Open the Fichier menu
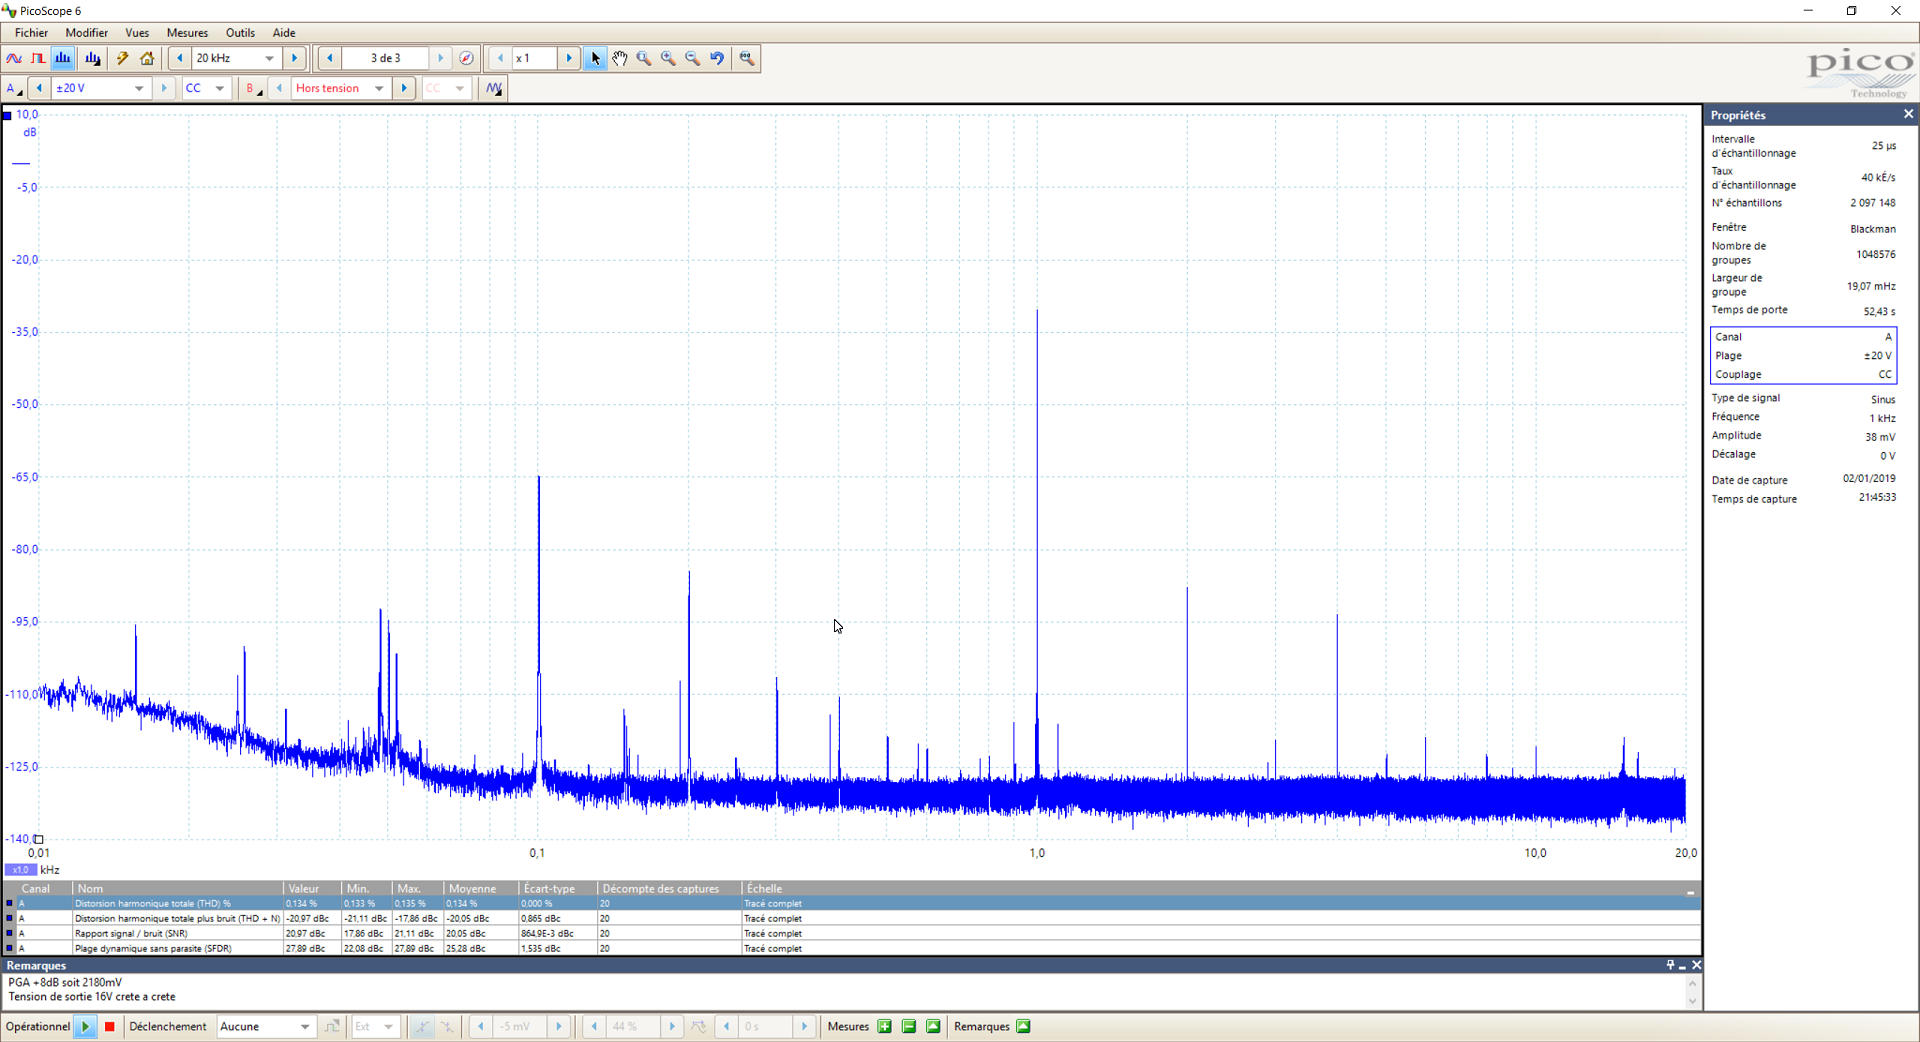The width and height of the screenshot is (1920, 1042). point(31,33)
